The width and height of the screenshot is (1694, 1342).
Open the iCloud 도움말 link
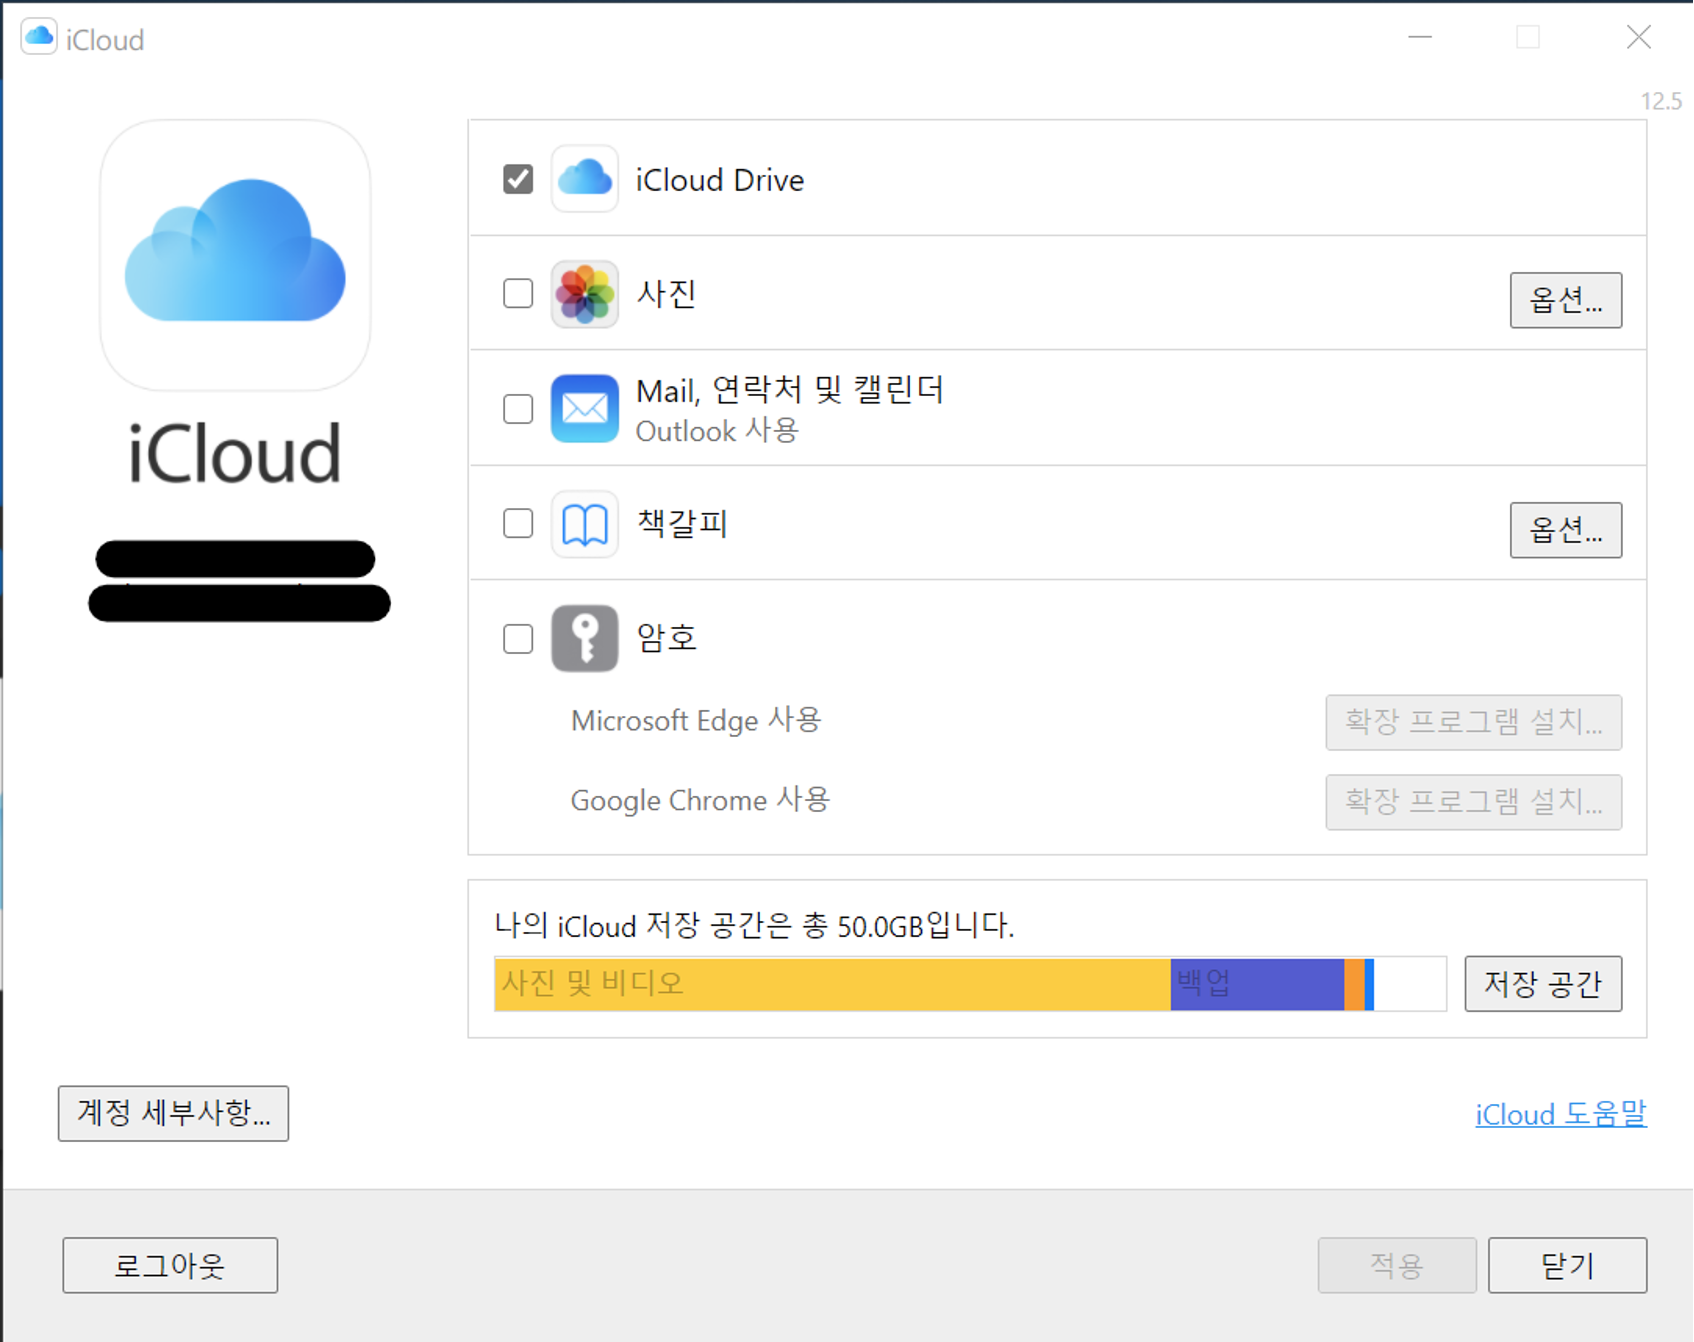click(1561, 1114)
